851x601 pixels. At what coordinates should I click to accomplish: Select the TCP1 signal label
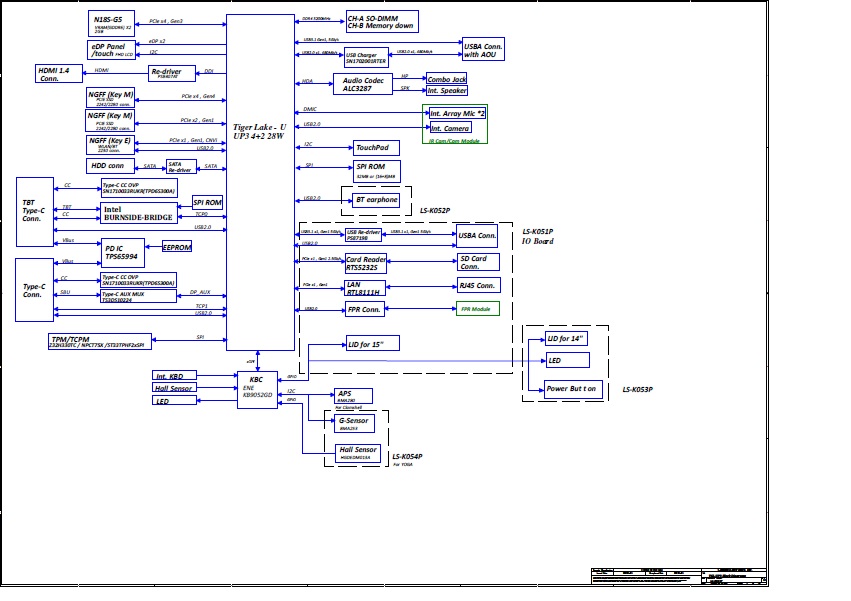click(x=202, y=306)
